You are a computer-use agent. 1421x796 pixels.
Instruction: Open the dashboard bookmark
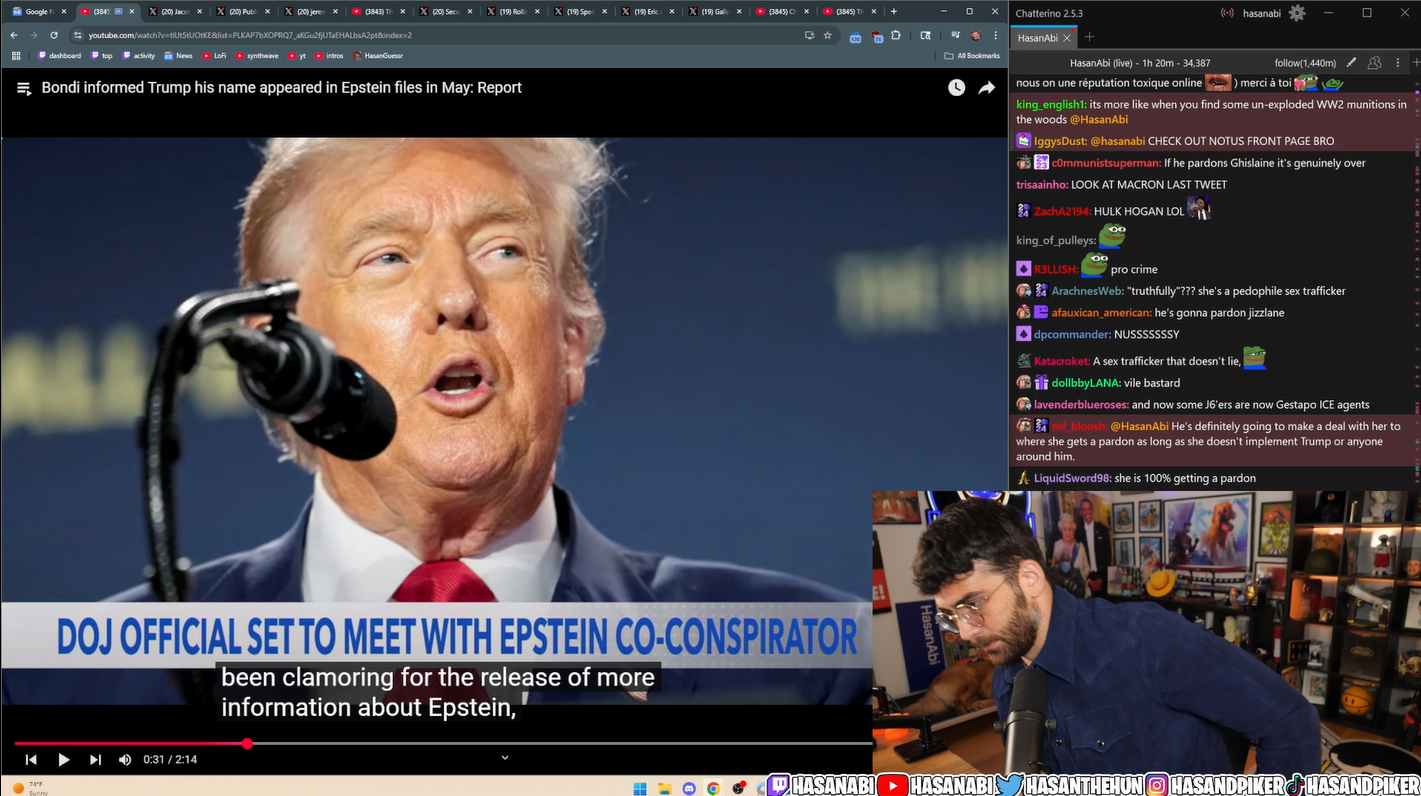60,56
